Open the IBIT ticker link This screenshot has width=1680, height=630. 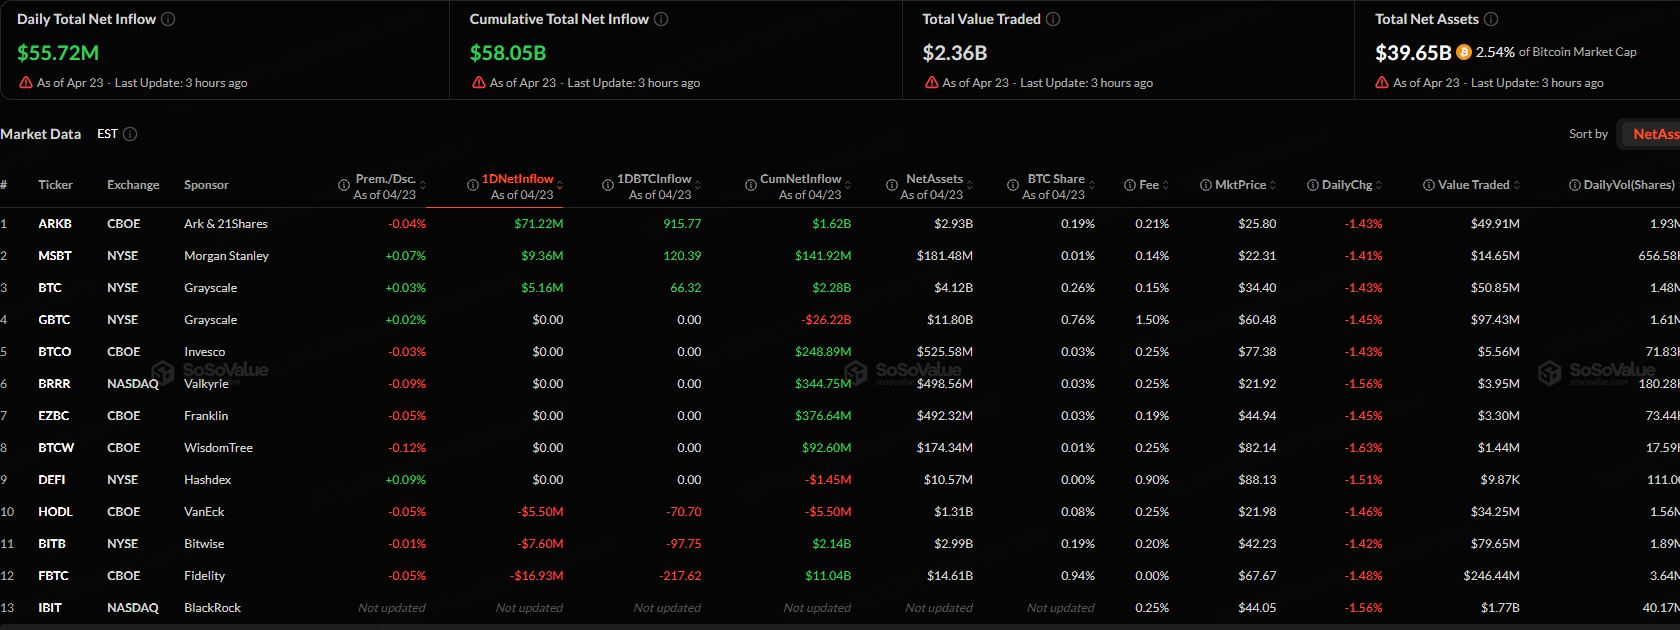(50, 608)
